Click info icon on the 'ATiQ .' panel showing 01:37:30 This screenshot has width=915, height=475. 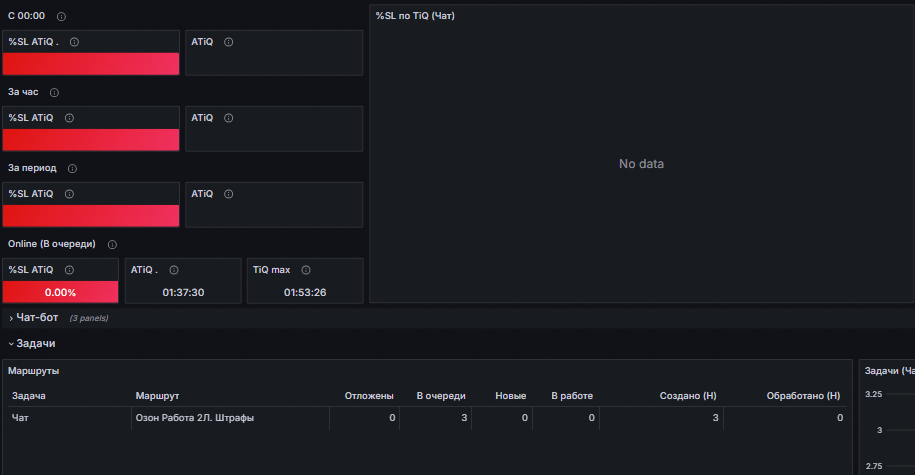coord(174,270)
